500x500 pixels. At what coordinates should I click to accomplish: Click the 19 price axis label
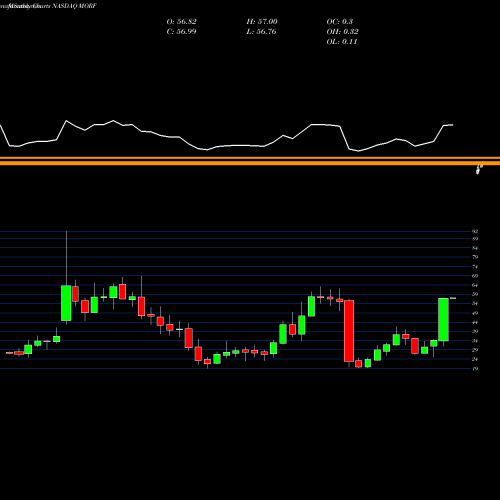475,368
